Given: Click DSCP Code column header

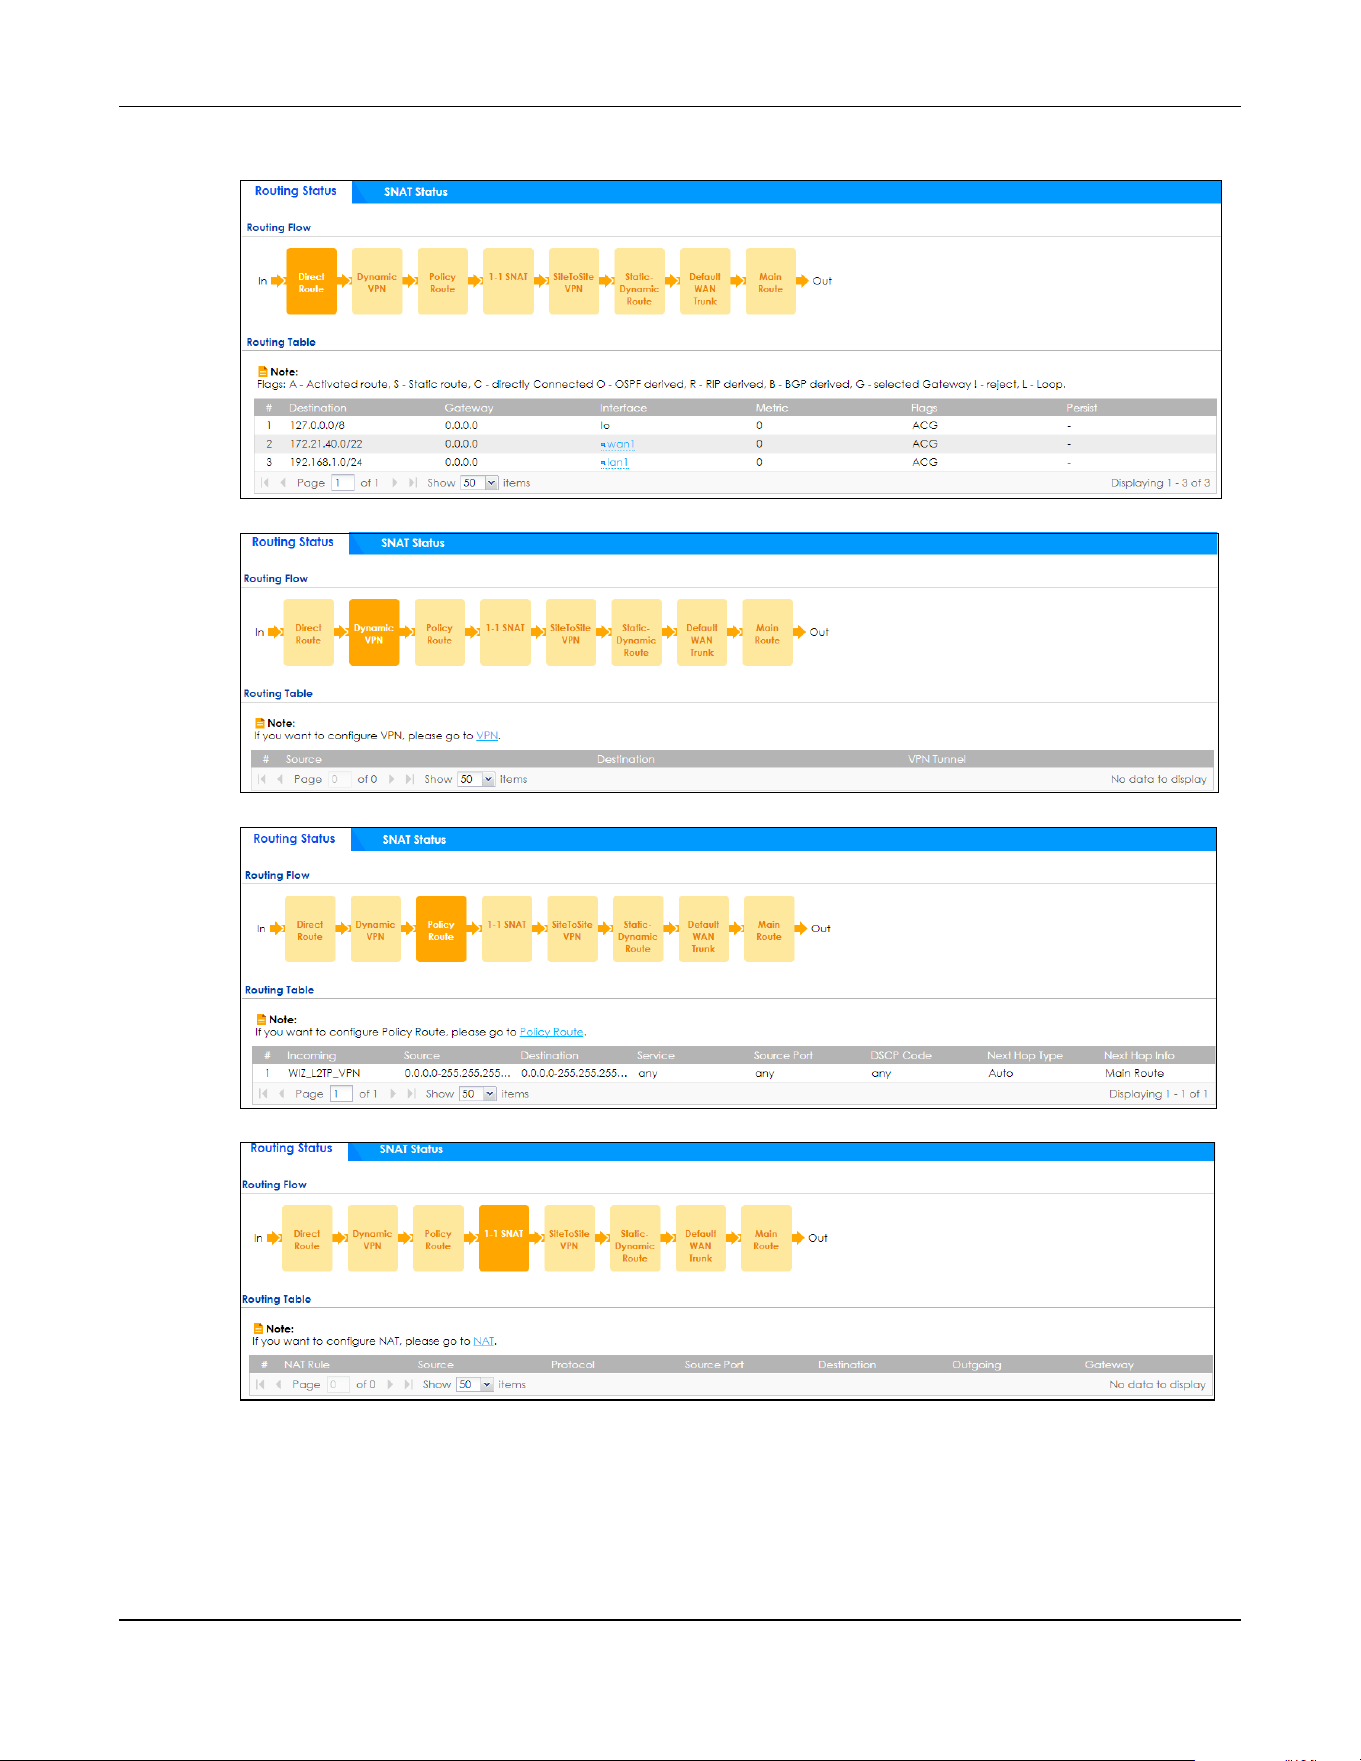Looking at the screenshot, I should pyautogui.click(x=901, y=1055).
